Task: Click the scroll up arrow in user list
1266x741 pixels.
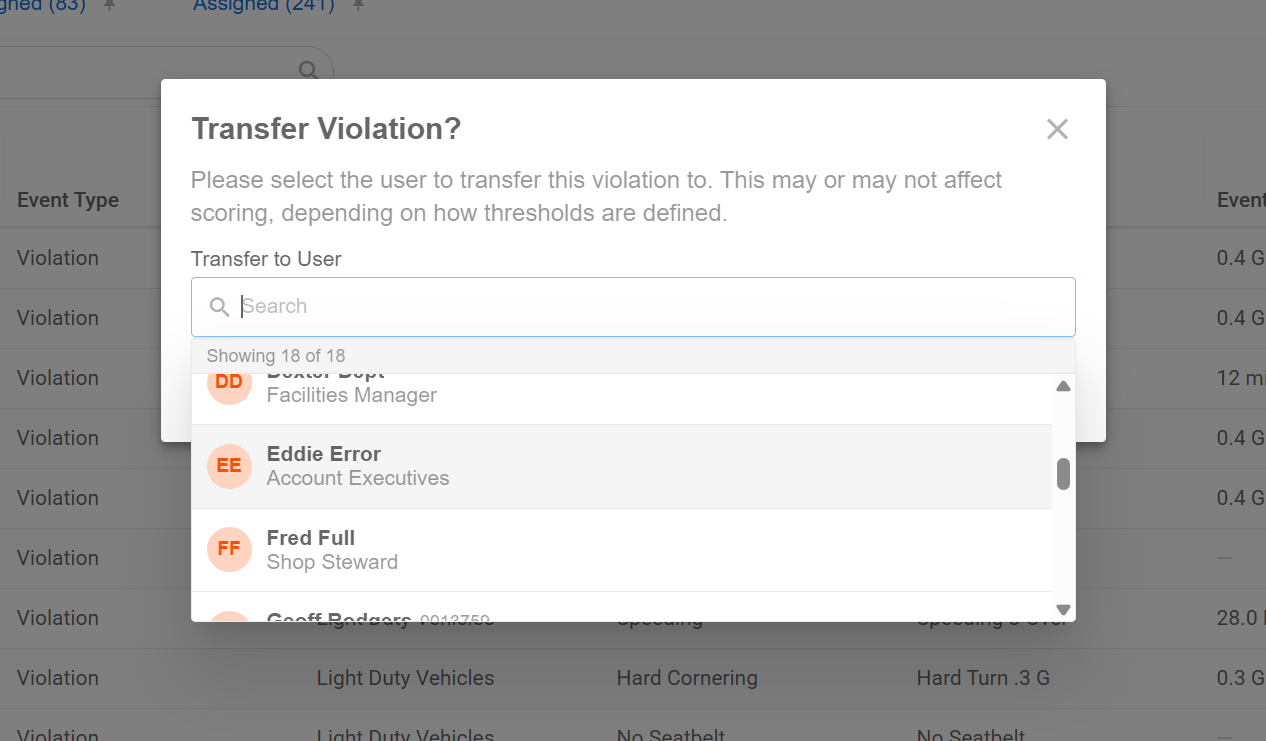Action: point(1064,386)
